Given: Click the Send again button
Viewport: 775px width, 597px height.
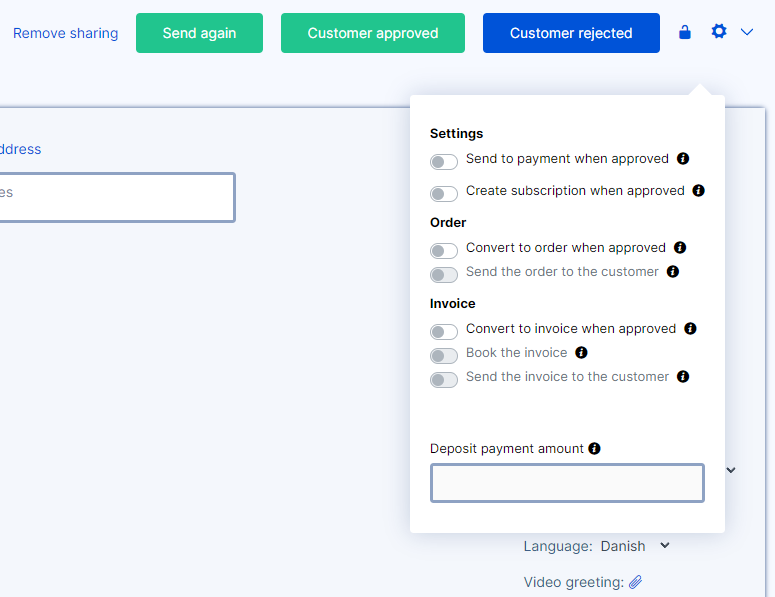Looking at the screenshot, I should pyautogui.click(x=199, y=33).
